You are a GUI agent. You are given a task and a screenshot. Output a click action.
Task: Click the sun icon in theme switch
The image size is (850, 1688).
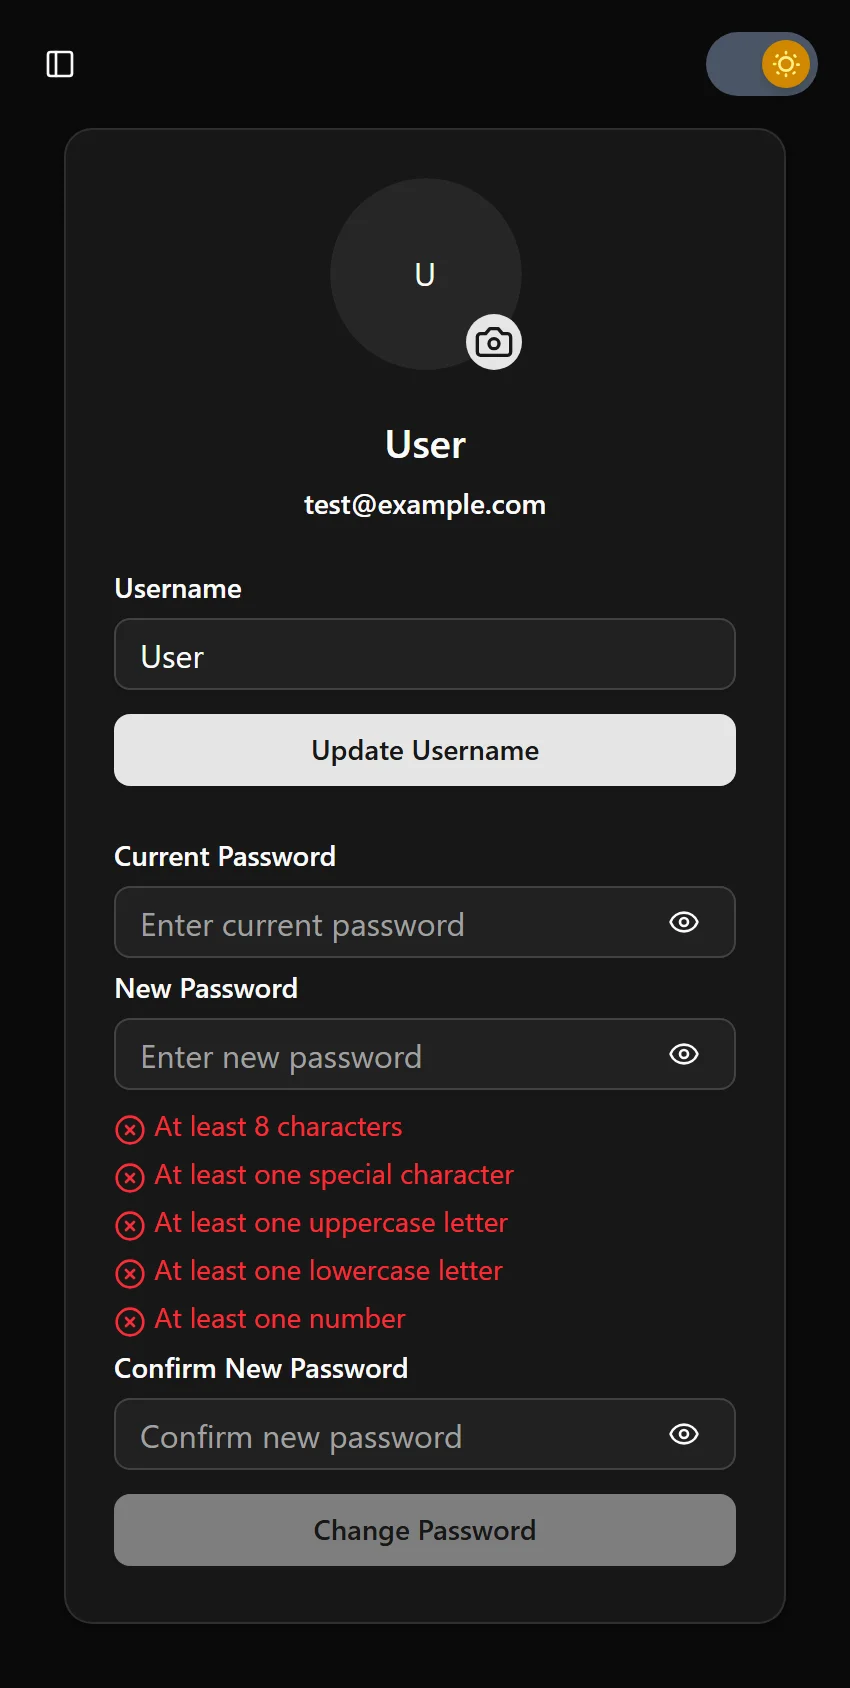786,64
